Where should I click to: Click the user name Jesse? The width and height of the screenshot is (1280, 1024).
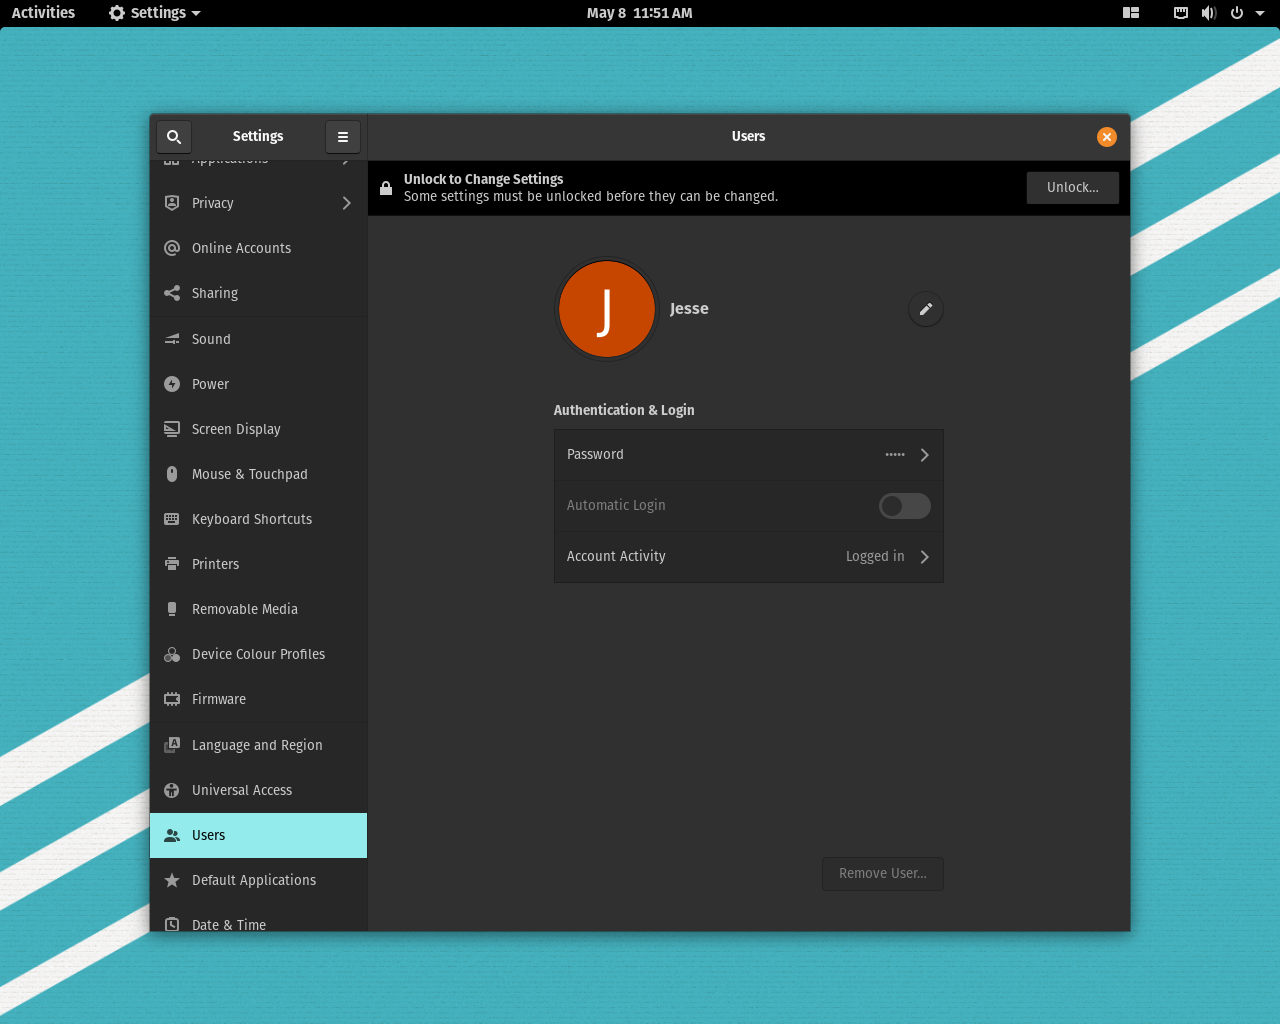pyautogui.click(x=689, y=309)
